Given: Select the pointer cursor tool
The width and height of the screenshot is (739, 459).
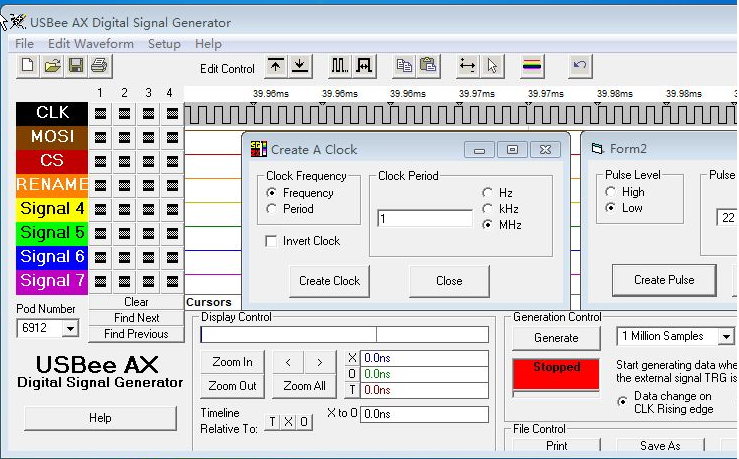Looking at the screenshot, I should coord(492,66).
